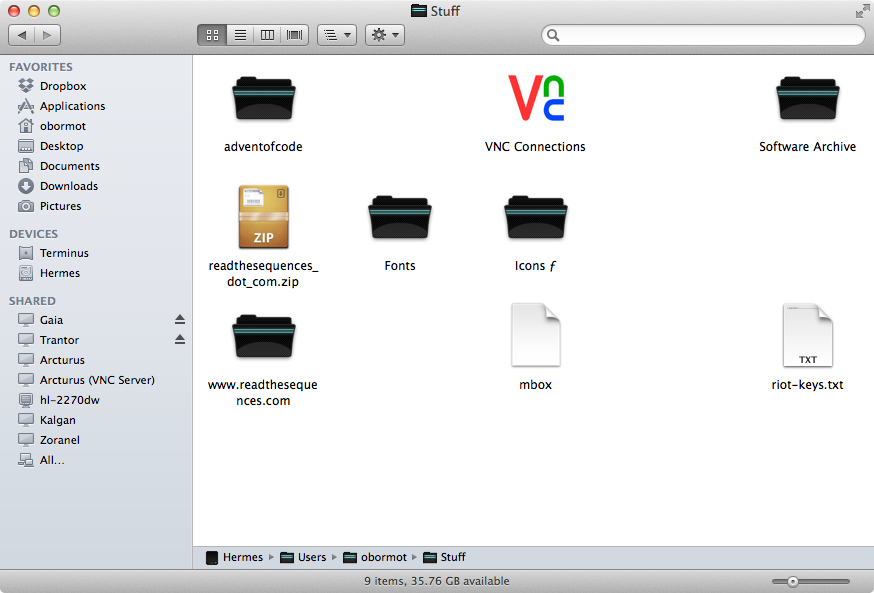Open the item arrangement dropdown
The height and width of the screenshot is (593, 874).
pyautogui.click(x=337, y=35)
